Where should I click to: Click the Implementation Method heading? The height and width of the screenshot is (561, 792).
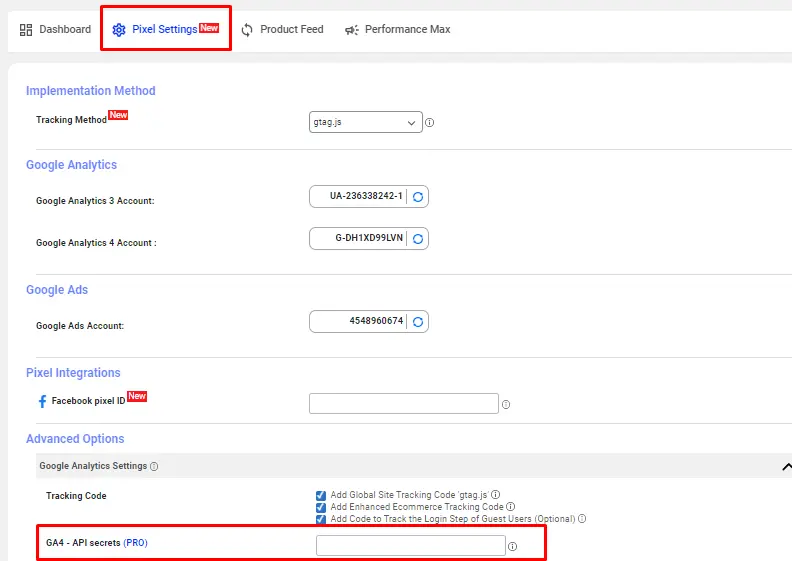click(91, 91)
